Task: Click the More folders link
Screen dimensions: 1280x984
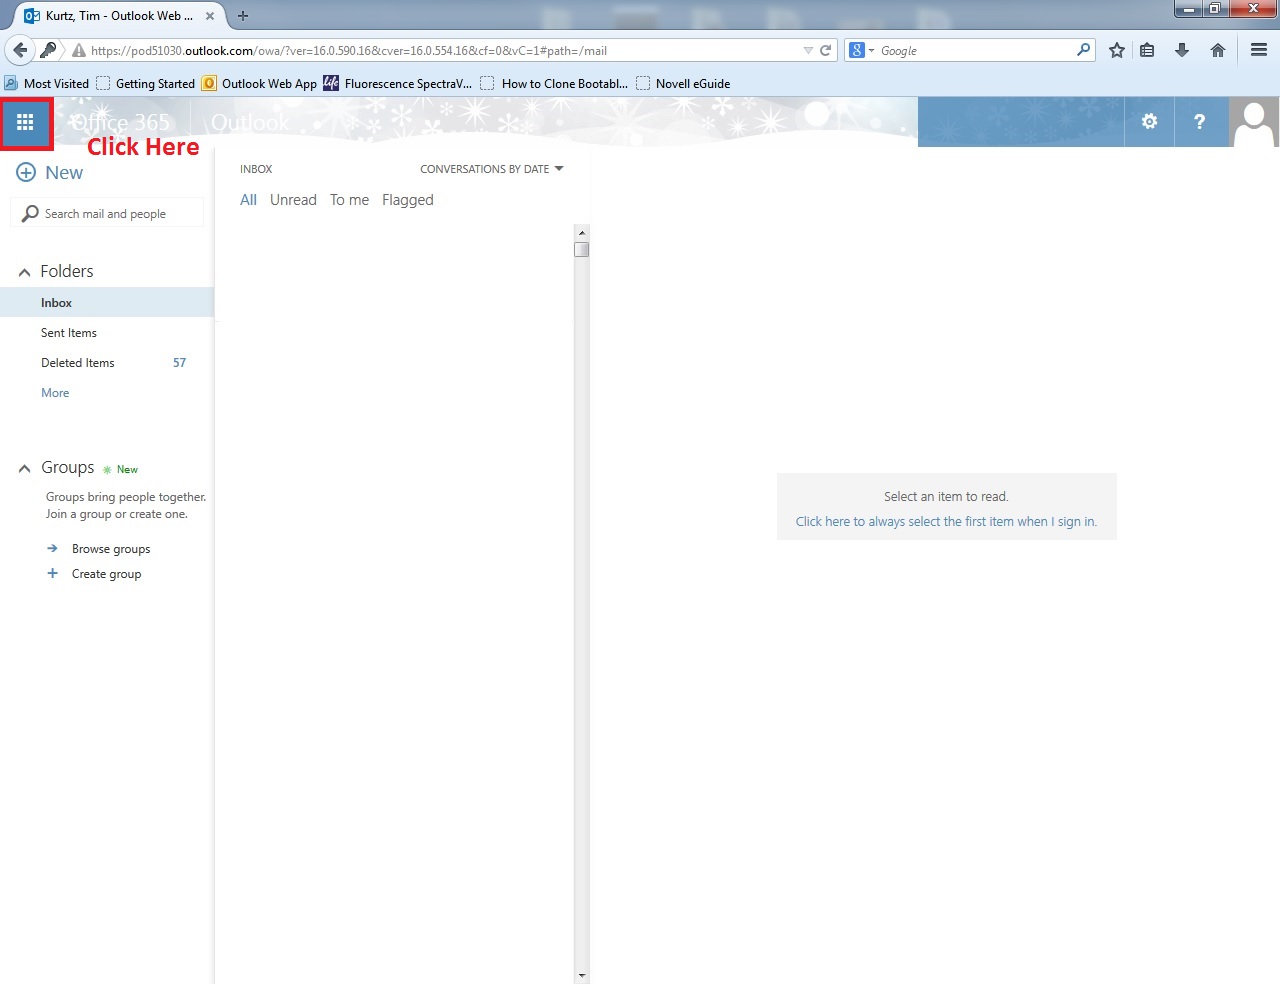Action: tap(55, 393)
